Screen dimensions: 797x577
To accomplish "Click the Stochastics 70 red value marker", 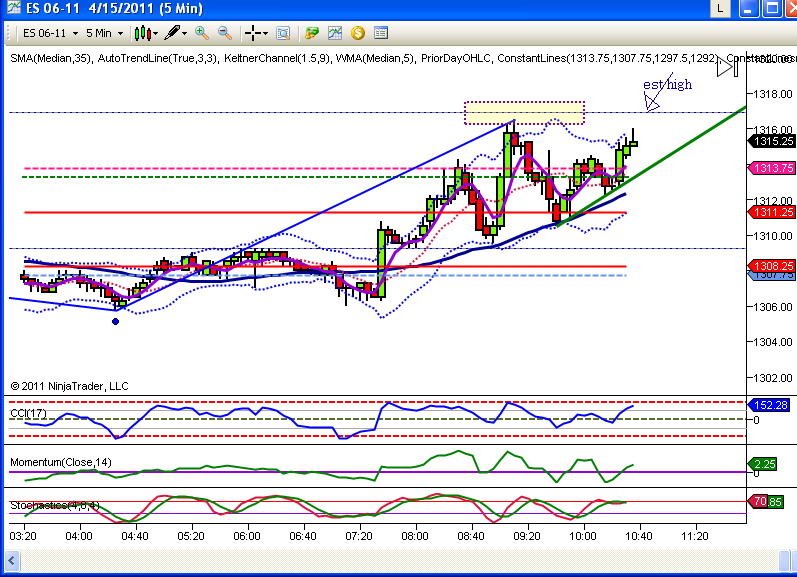I will (x=758, y=502).
